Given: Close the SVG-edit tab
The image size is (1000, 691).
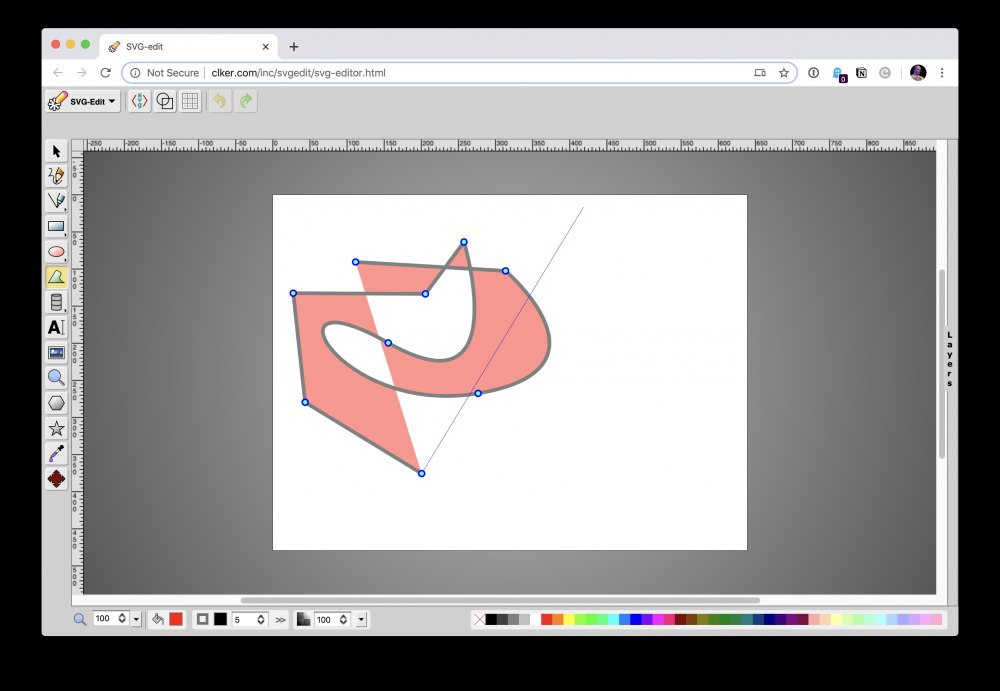Looking at the screenshot, I should [x=266, y=47].
